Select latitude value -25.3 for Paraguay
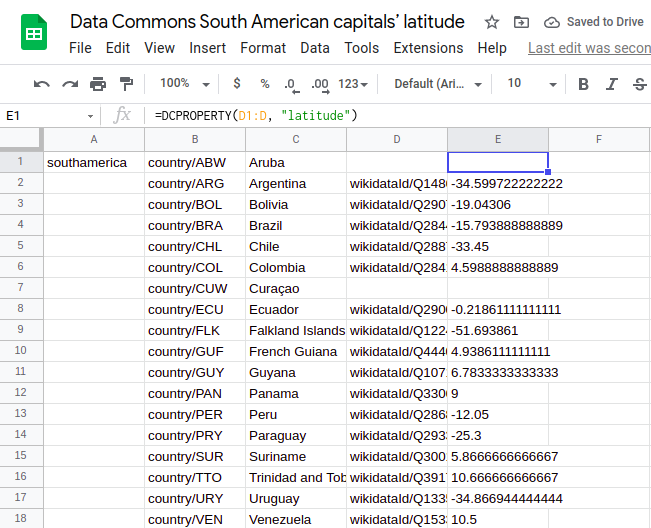The image size is (651, 528). 498,435
